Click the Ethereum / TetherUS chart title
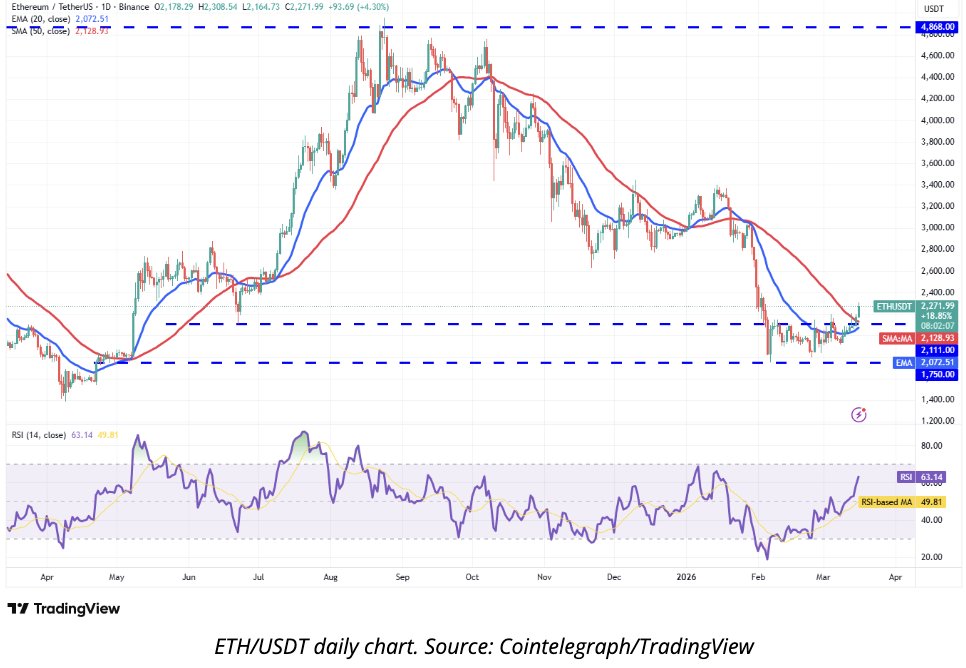Viewport: 966px width, 668px height. click(x=80, y=7)
